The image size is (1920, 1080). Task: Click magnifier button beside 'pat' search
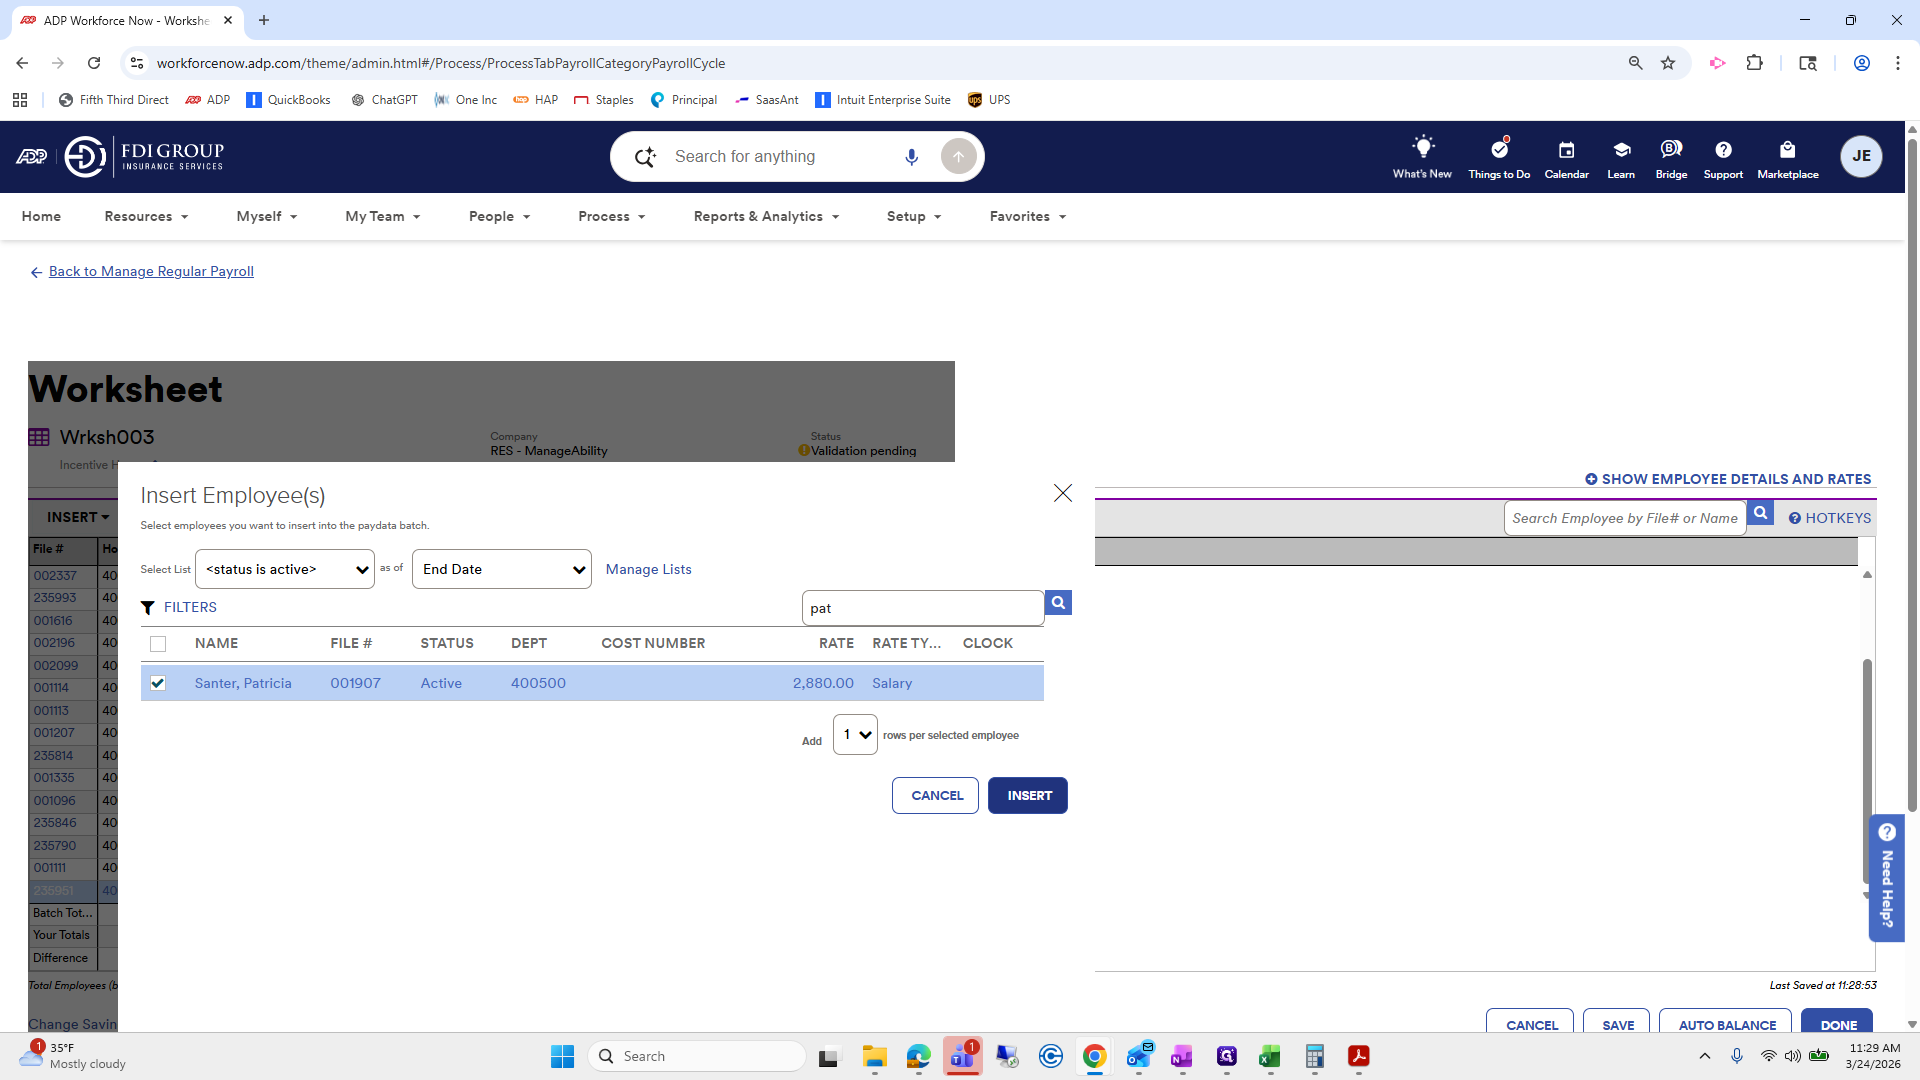(x=1058, y=603)
